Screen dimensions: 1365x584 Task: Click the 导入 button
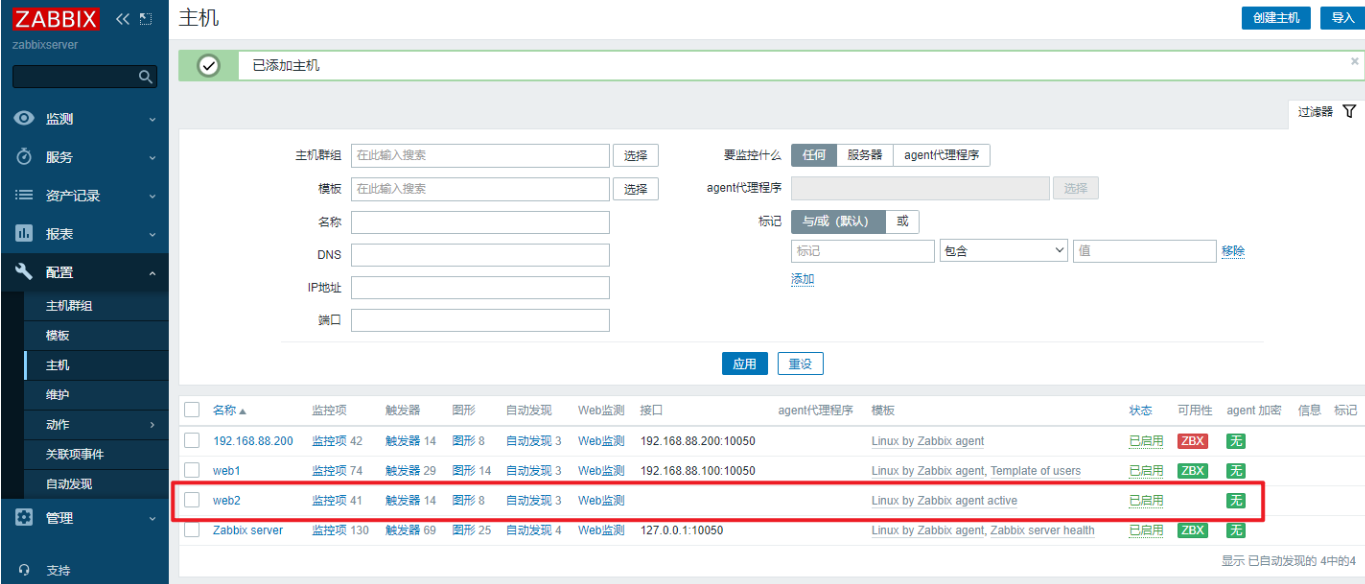click(x=1342, y=18)
